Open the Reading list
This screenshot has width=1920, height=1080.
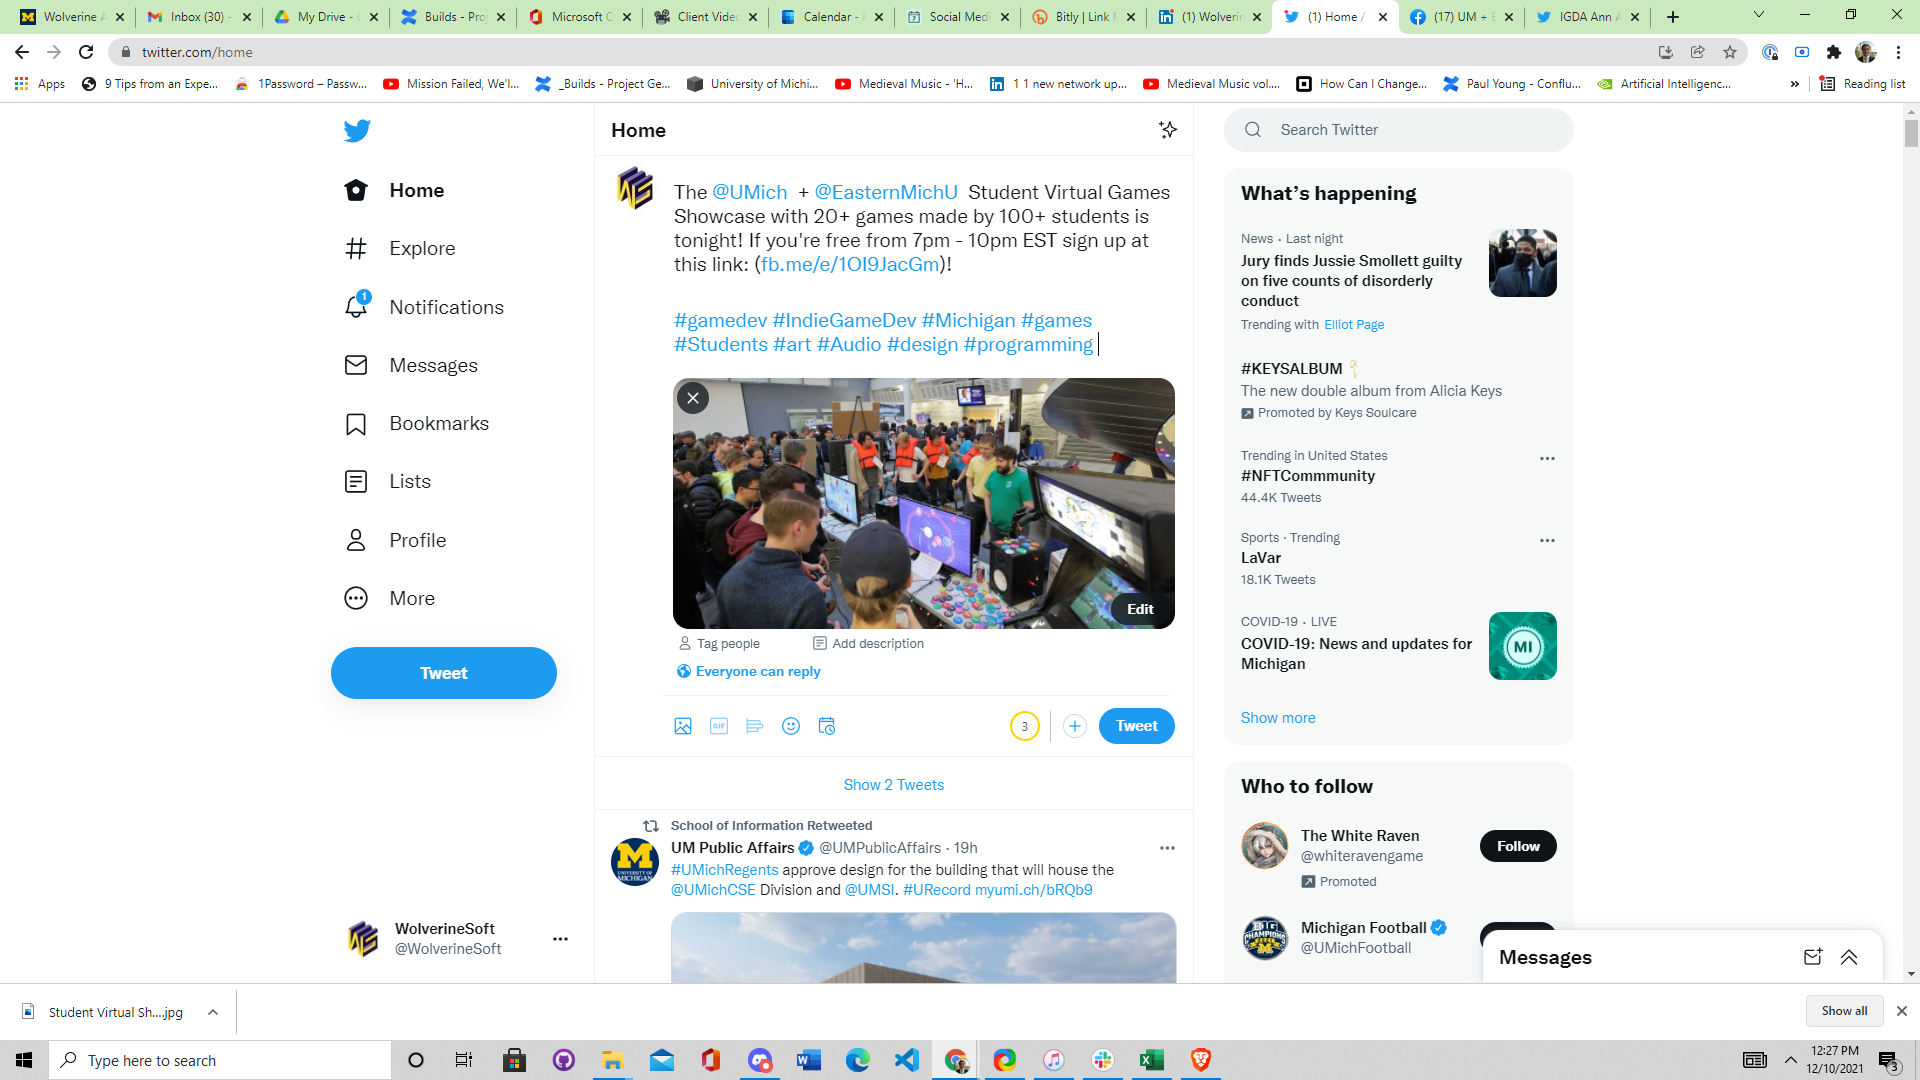[1862, 84]
